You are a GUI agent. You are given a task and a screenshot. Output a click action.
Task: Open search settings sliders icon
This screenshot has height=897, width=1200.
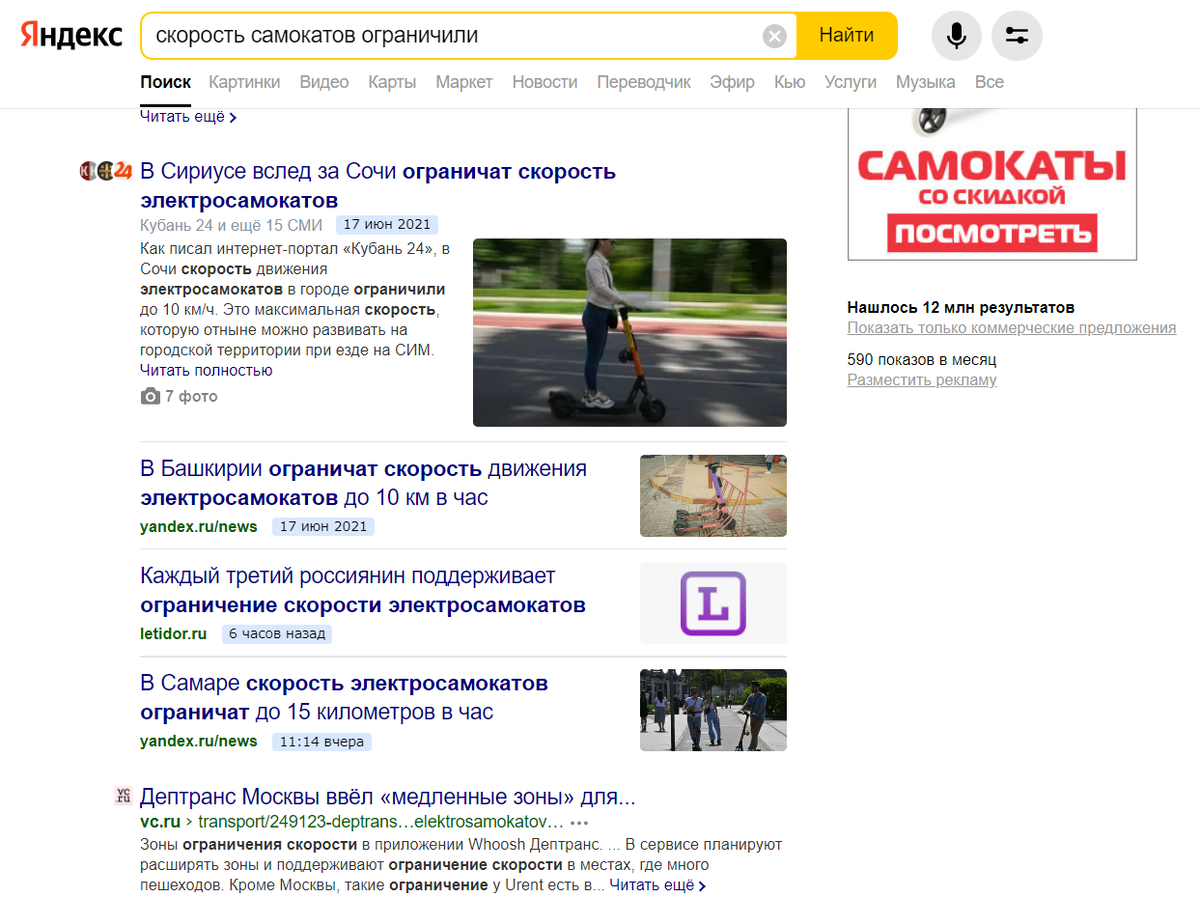click(1017, 36)
